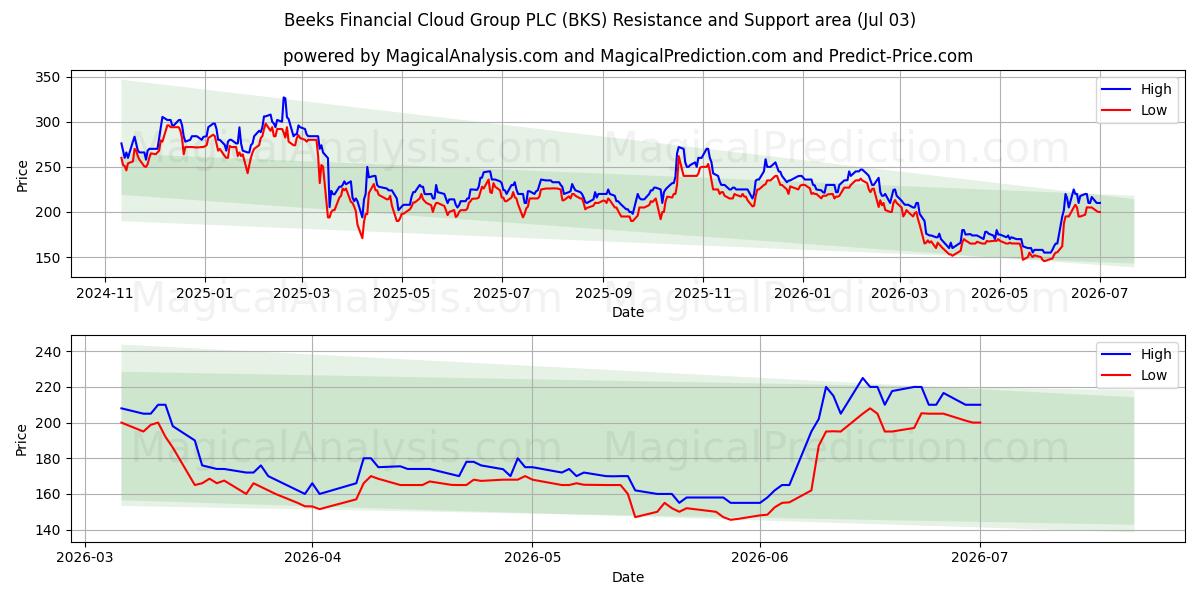This screenshot has width=1200, height=600.
Task: Click '240' y-axis value on bottom chart
Action: pyautogui.click(x=49, y=352)
